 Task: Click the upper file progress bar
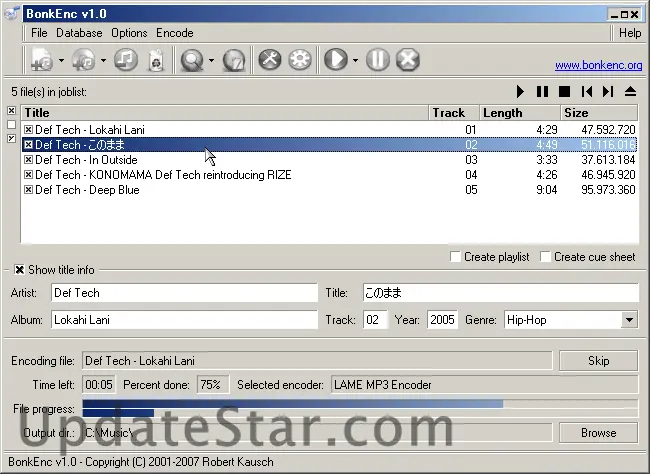point(360,404)
